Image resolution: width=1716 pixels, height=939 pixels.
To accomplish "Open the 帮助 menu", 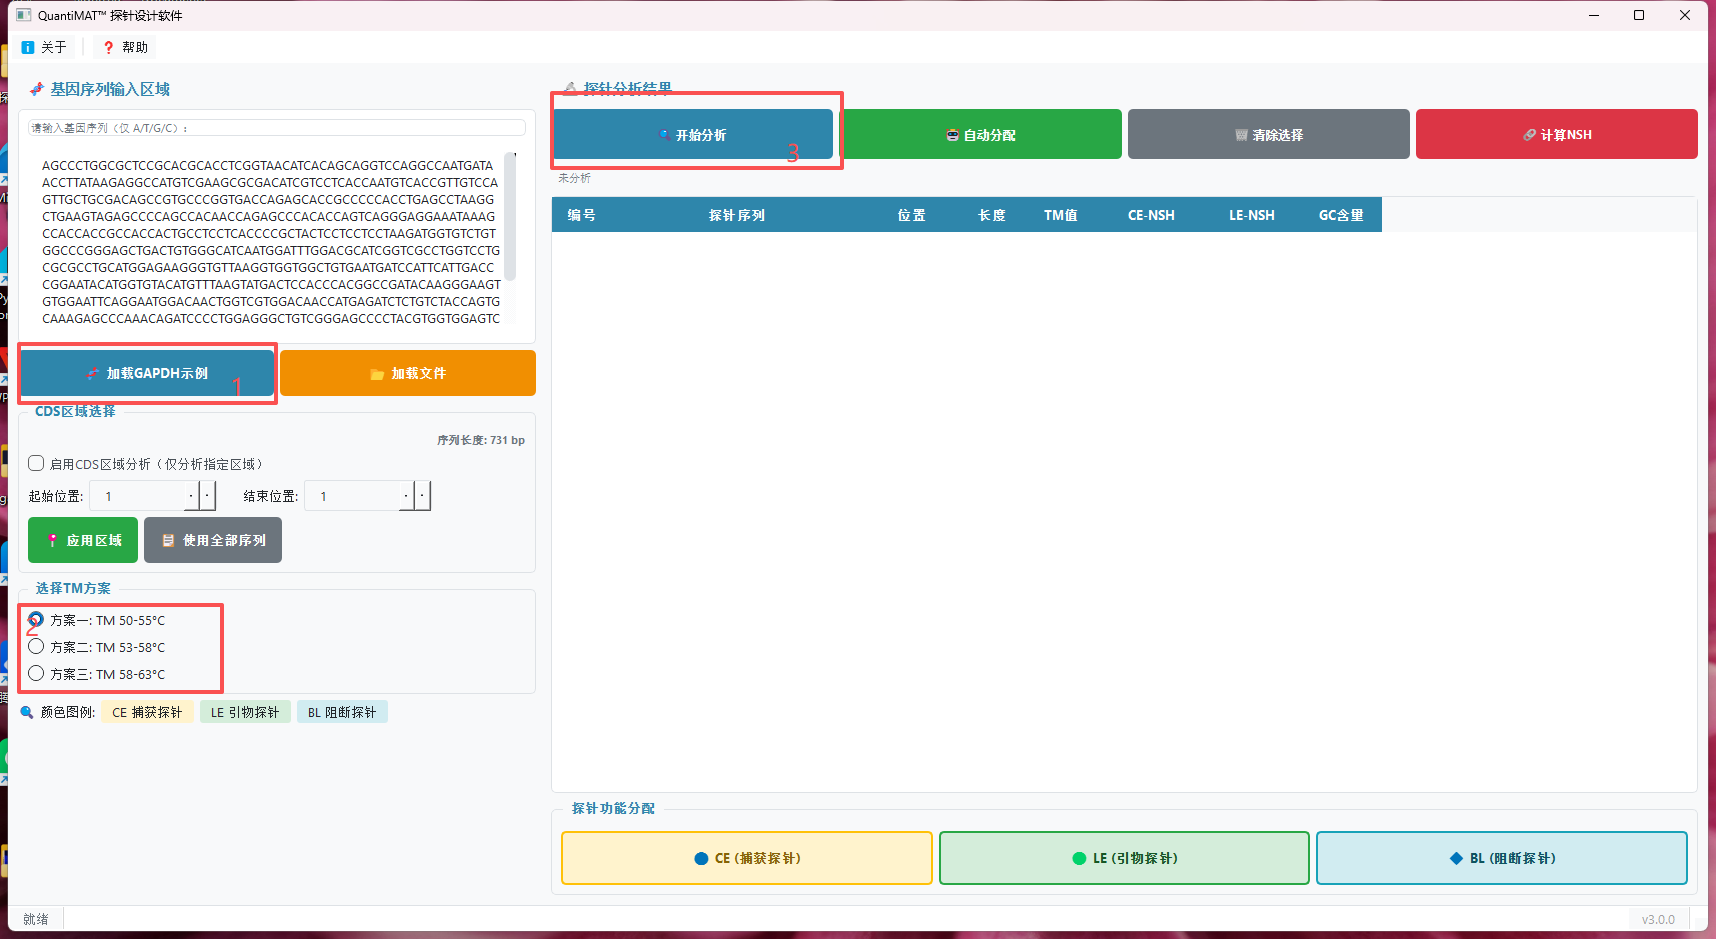I will click(123, 46).
